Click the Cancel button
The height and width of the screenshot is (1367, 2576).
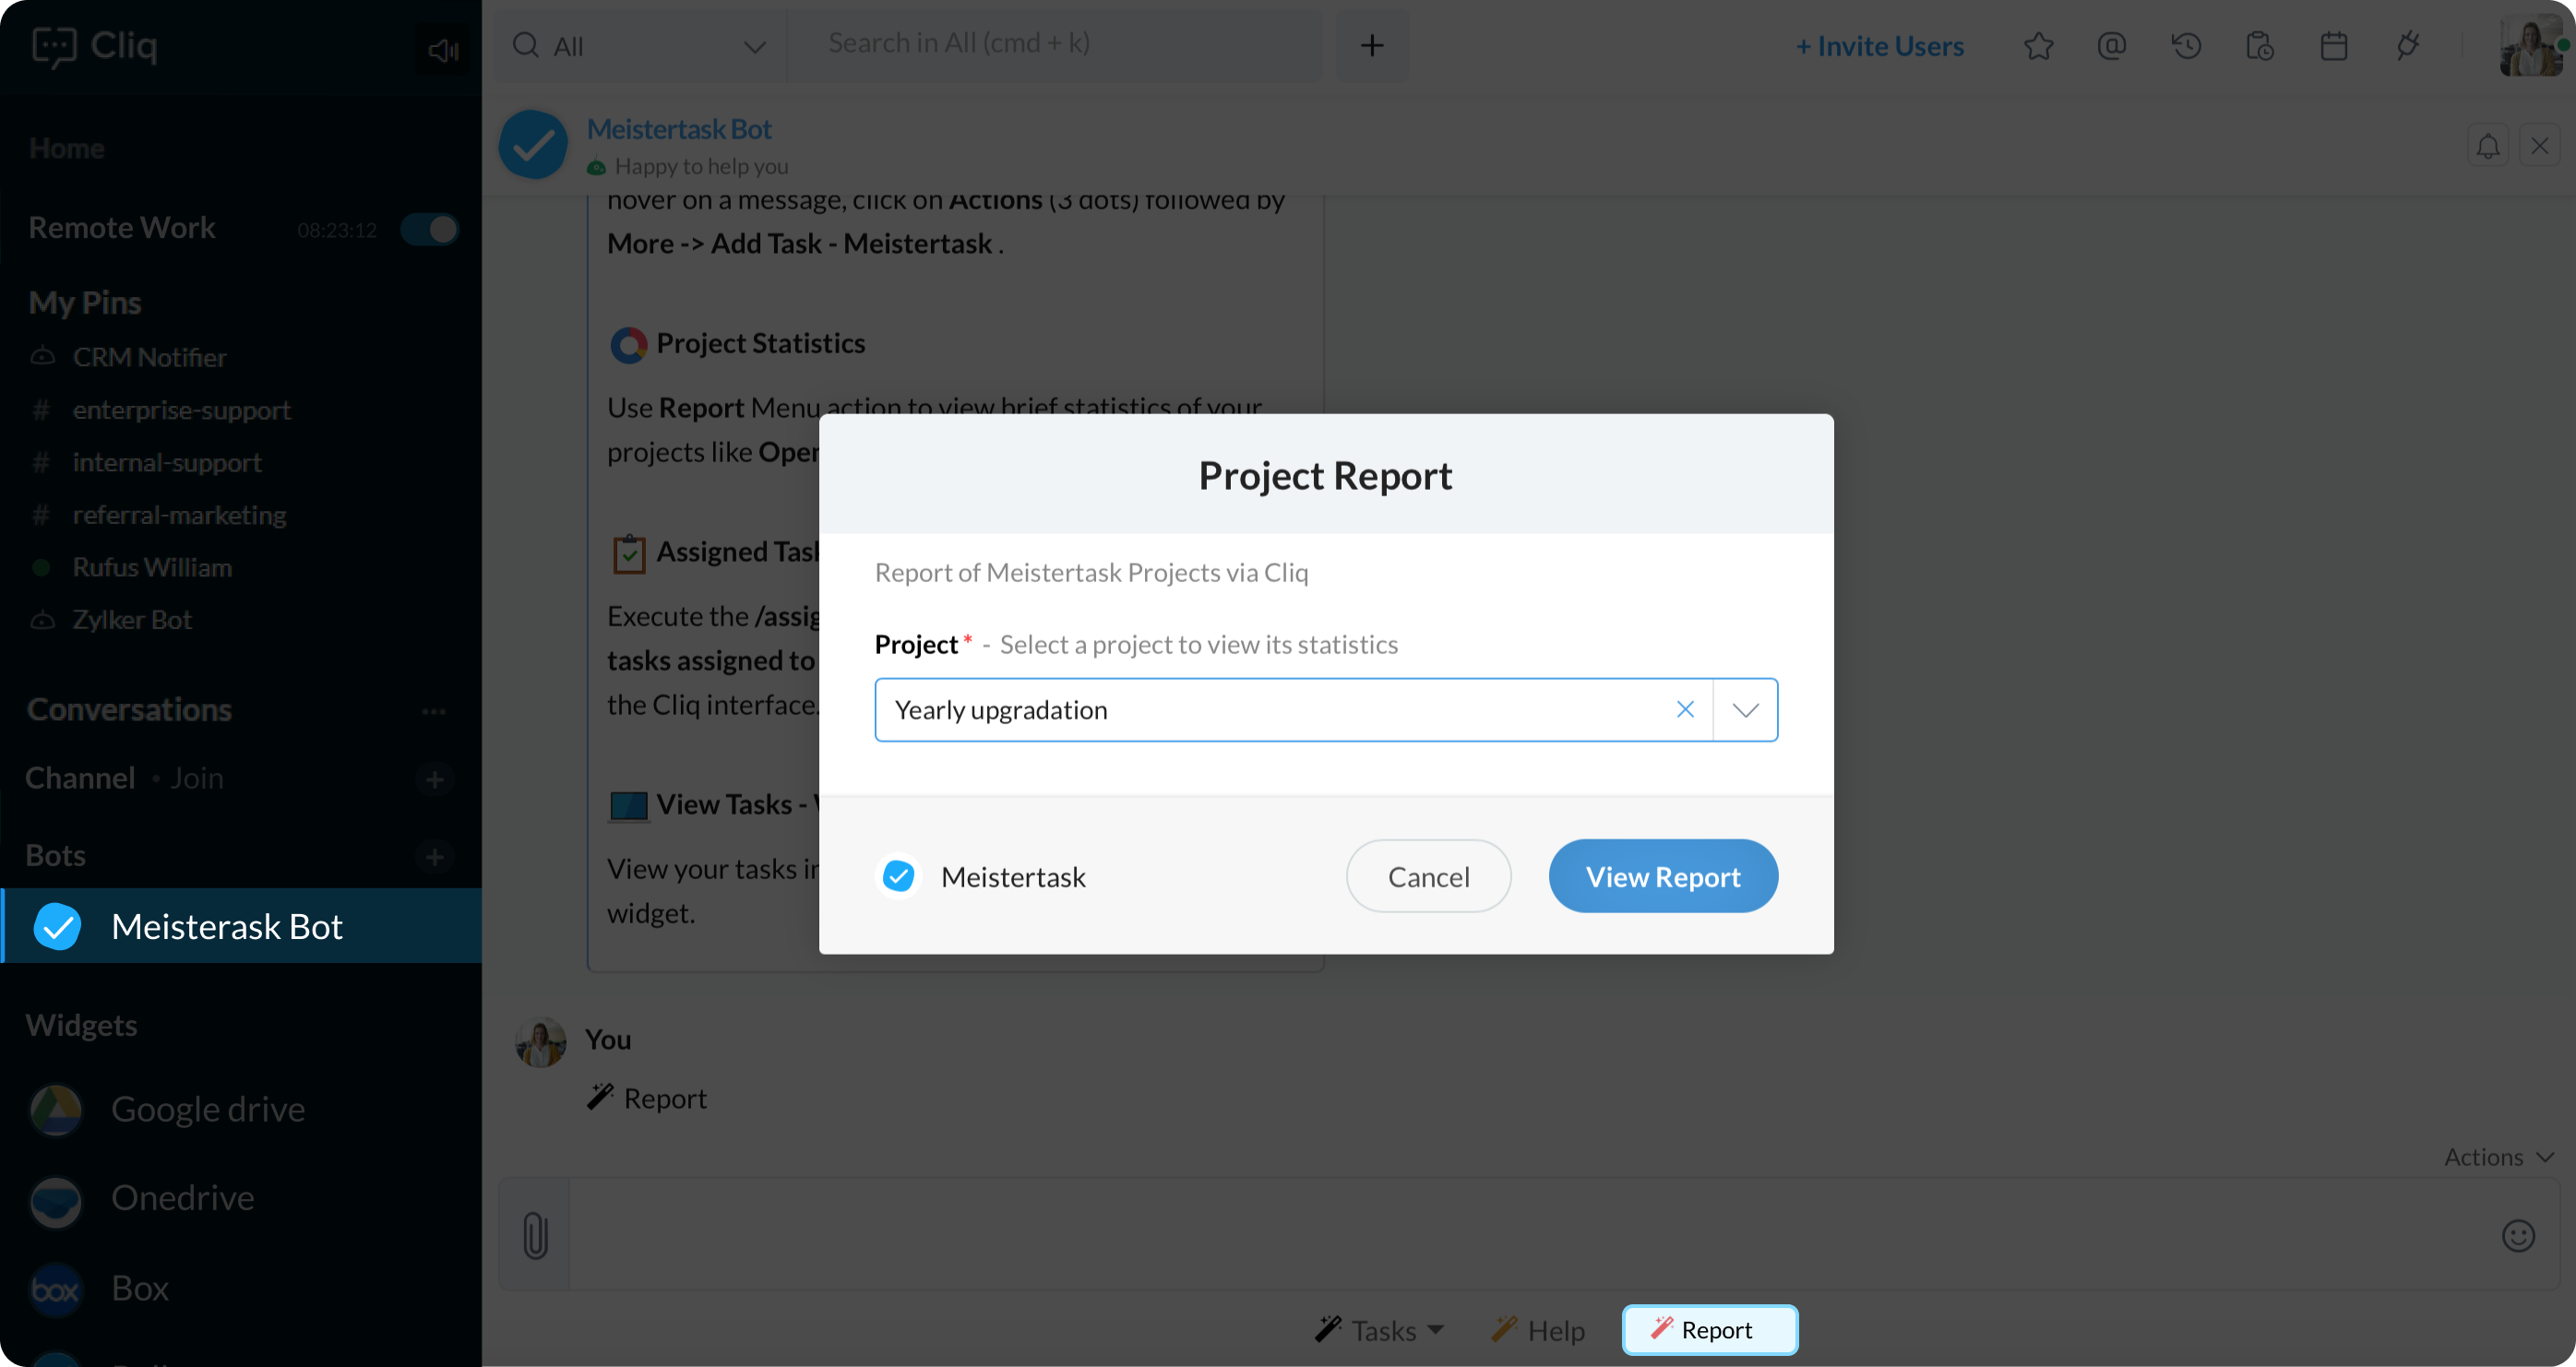pyautogui.click(x=1428, y=876)
